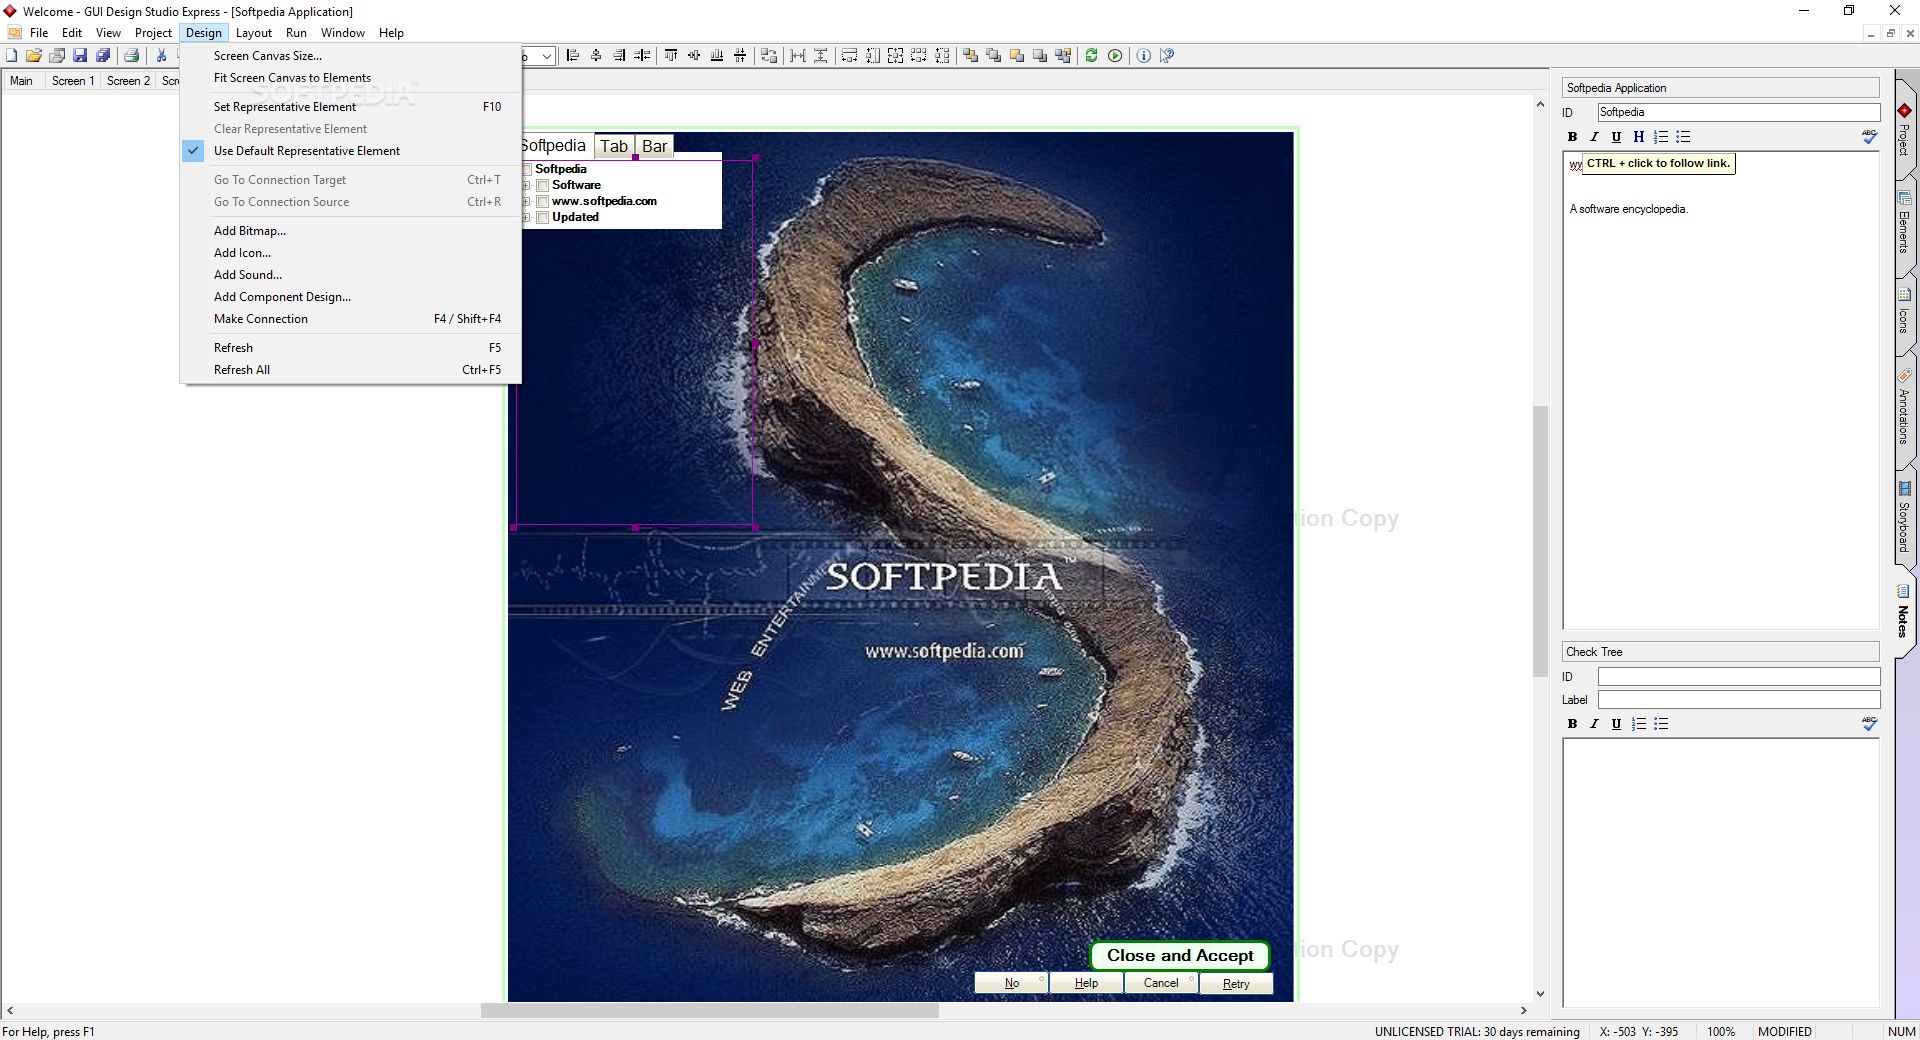Expand the www.softpedia.com tree node

click(527, 201)
